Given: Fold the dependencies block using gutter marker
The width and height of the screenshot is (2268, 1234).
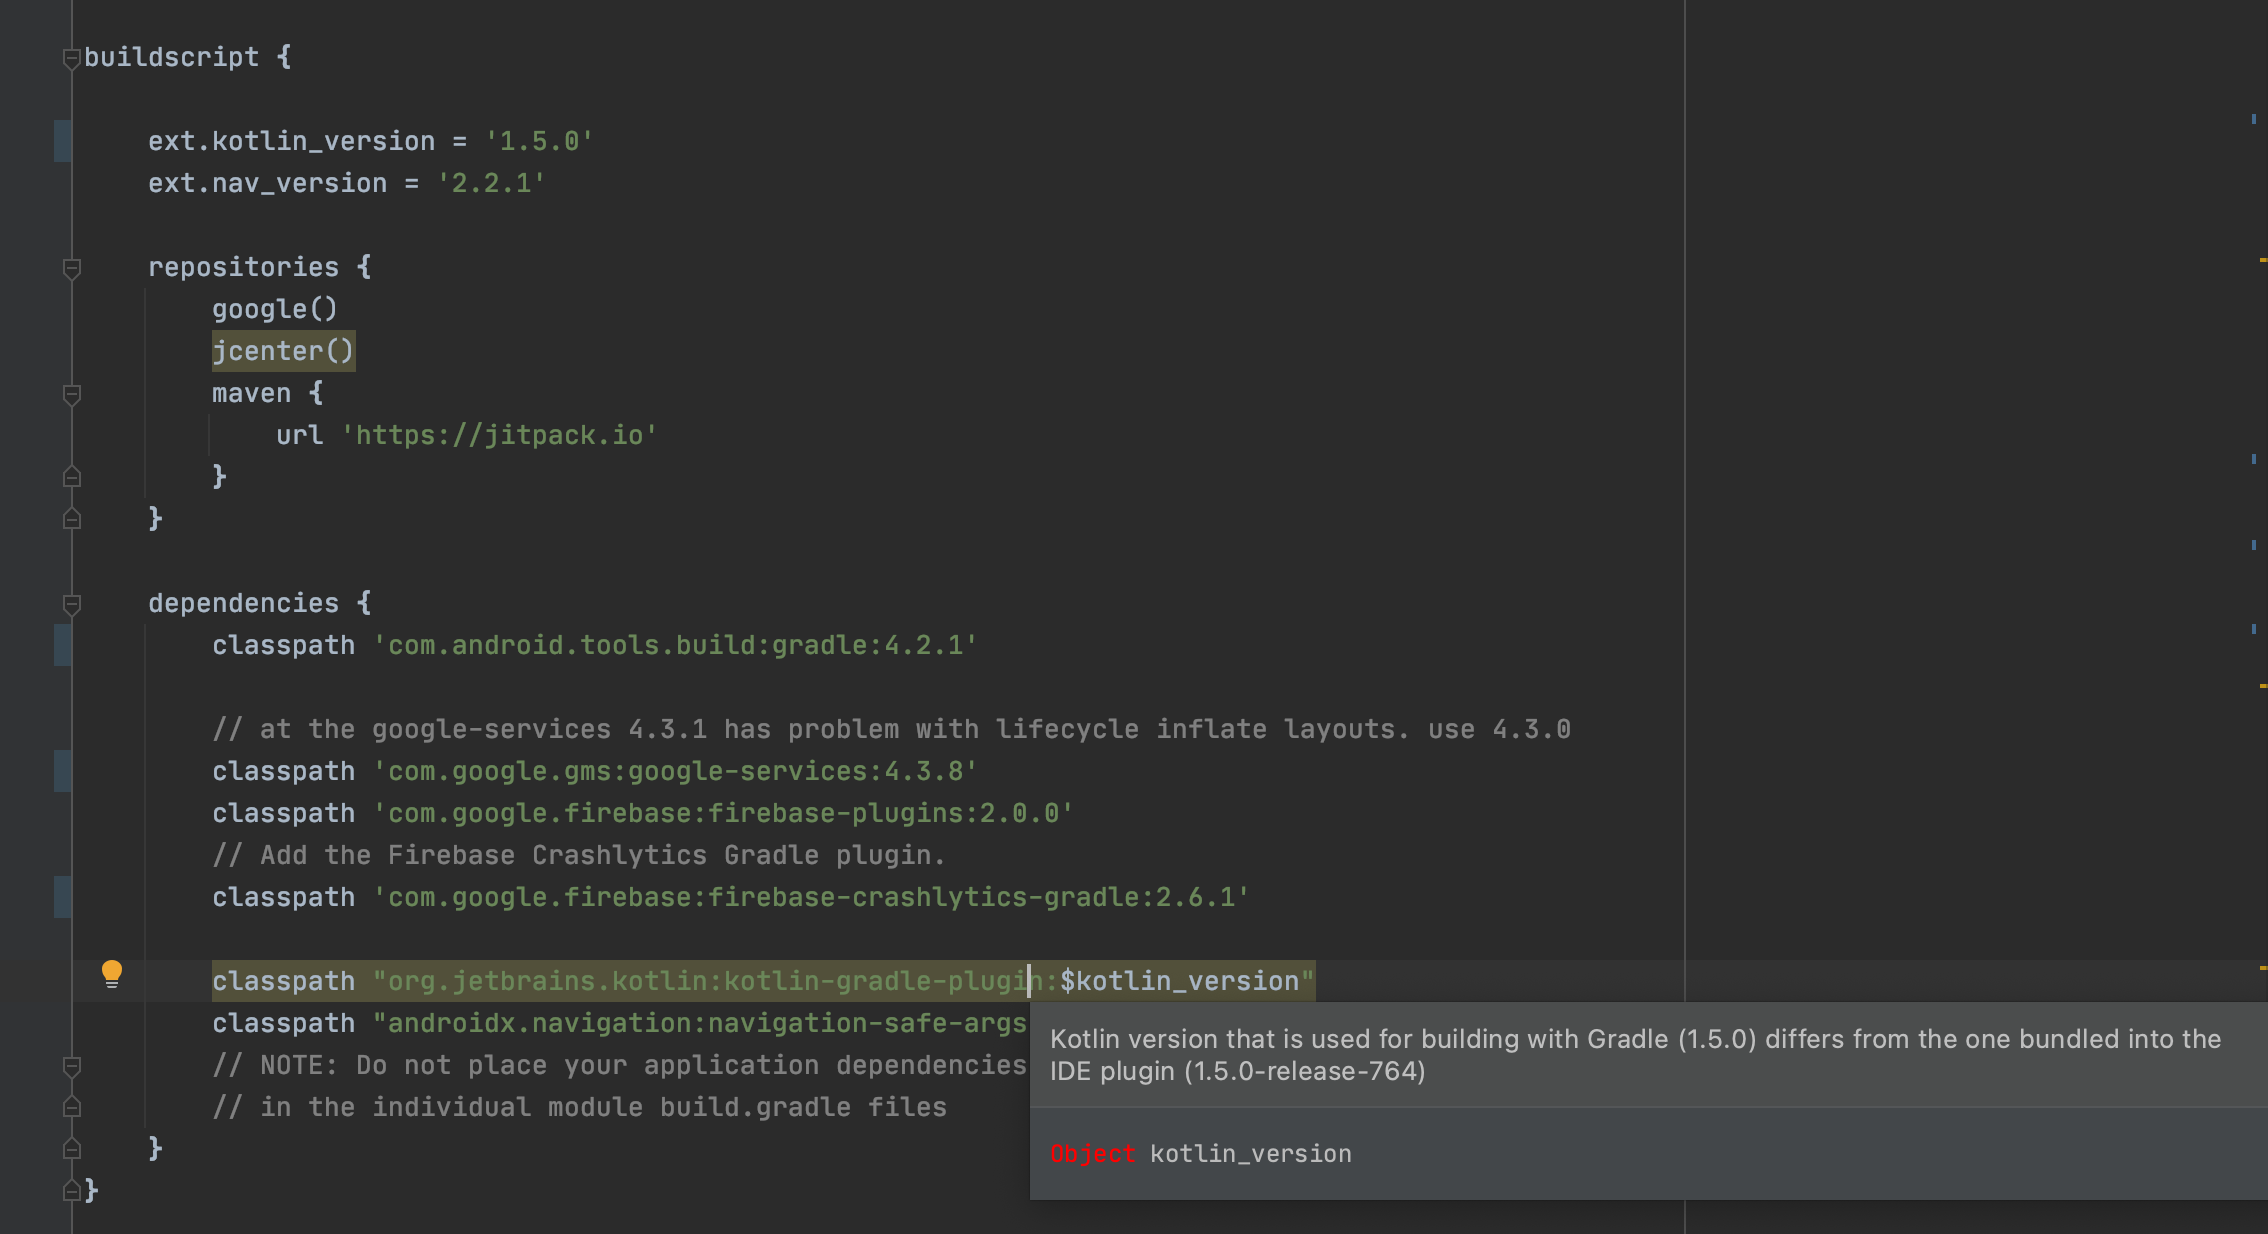Looking at the screenshot, I should [x=71, y=604].
